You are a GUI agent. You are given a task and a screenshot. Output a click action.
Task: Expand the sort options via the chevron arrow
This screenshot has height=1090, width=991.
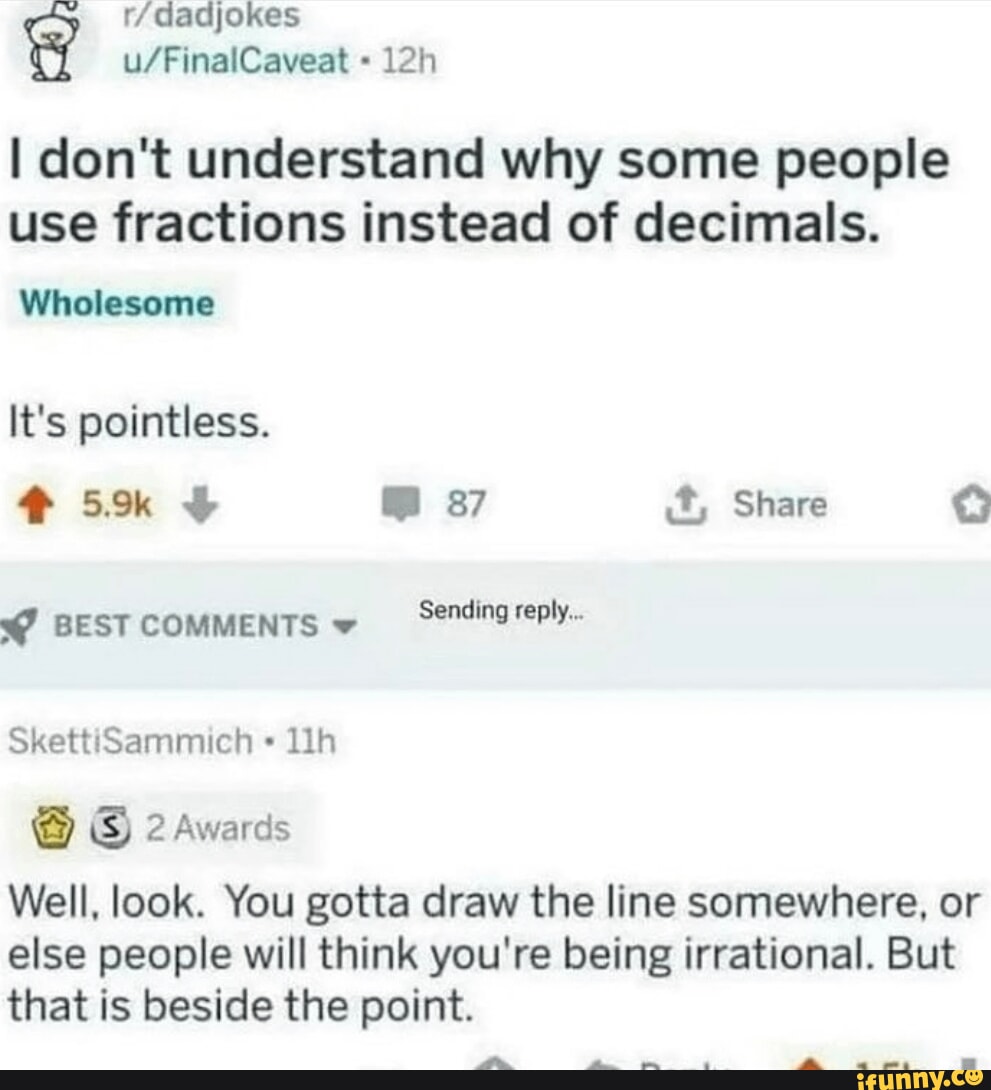343,625
